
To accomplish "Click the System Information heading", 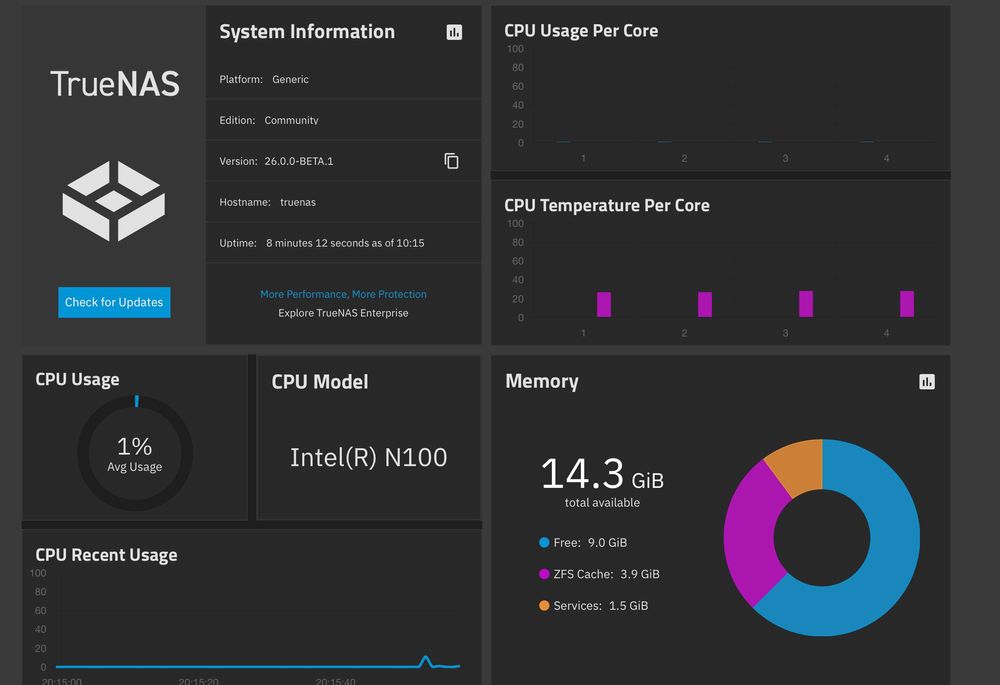I will click(x=307, y=32).
